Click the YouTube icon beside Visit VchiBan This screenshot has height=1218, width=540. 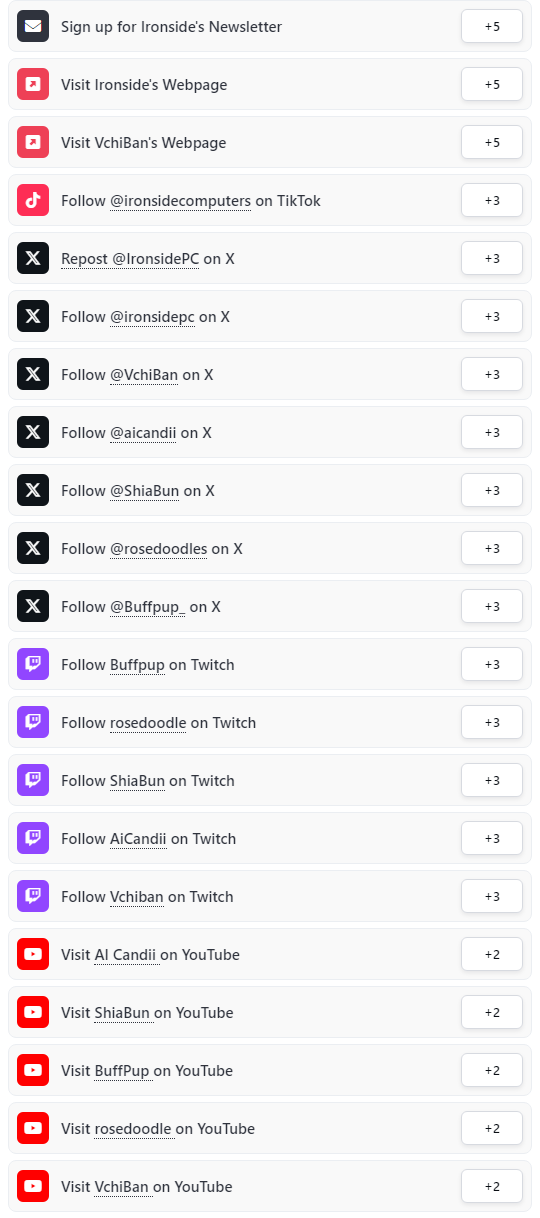click(33, 1187)
